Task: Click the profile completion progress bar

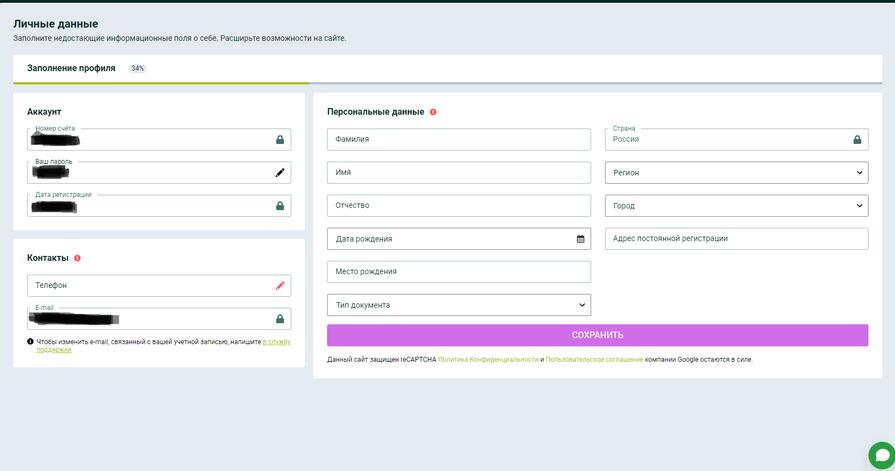Action: 448,83
